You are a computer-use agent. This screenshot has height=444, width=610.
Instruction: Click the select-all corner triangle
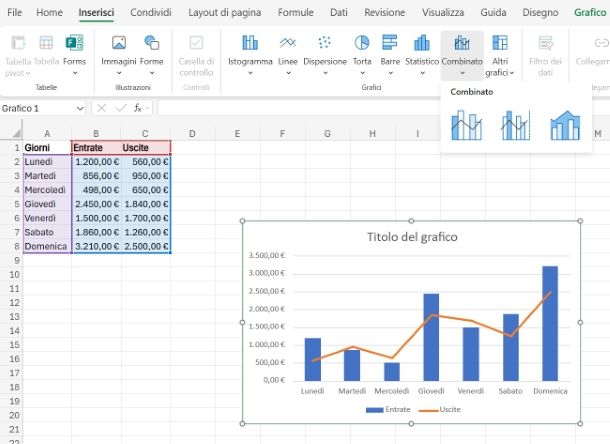[16, 134]
